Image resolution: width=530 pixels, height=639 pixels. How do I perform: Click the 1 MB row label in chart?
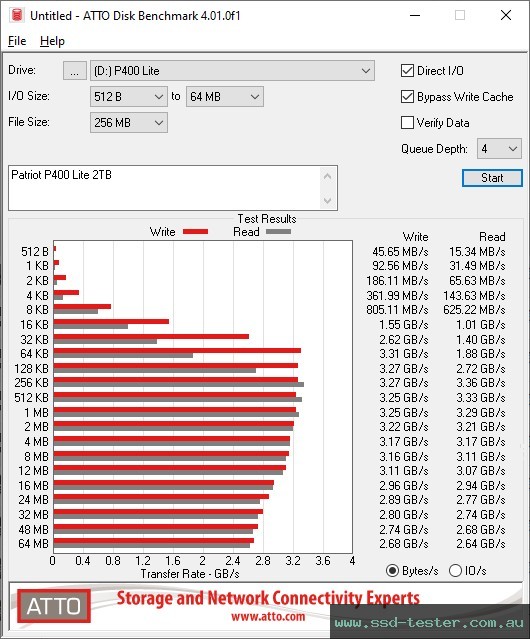(x=36, y=413)
